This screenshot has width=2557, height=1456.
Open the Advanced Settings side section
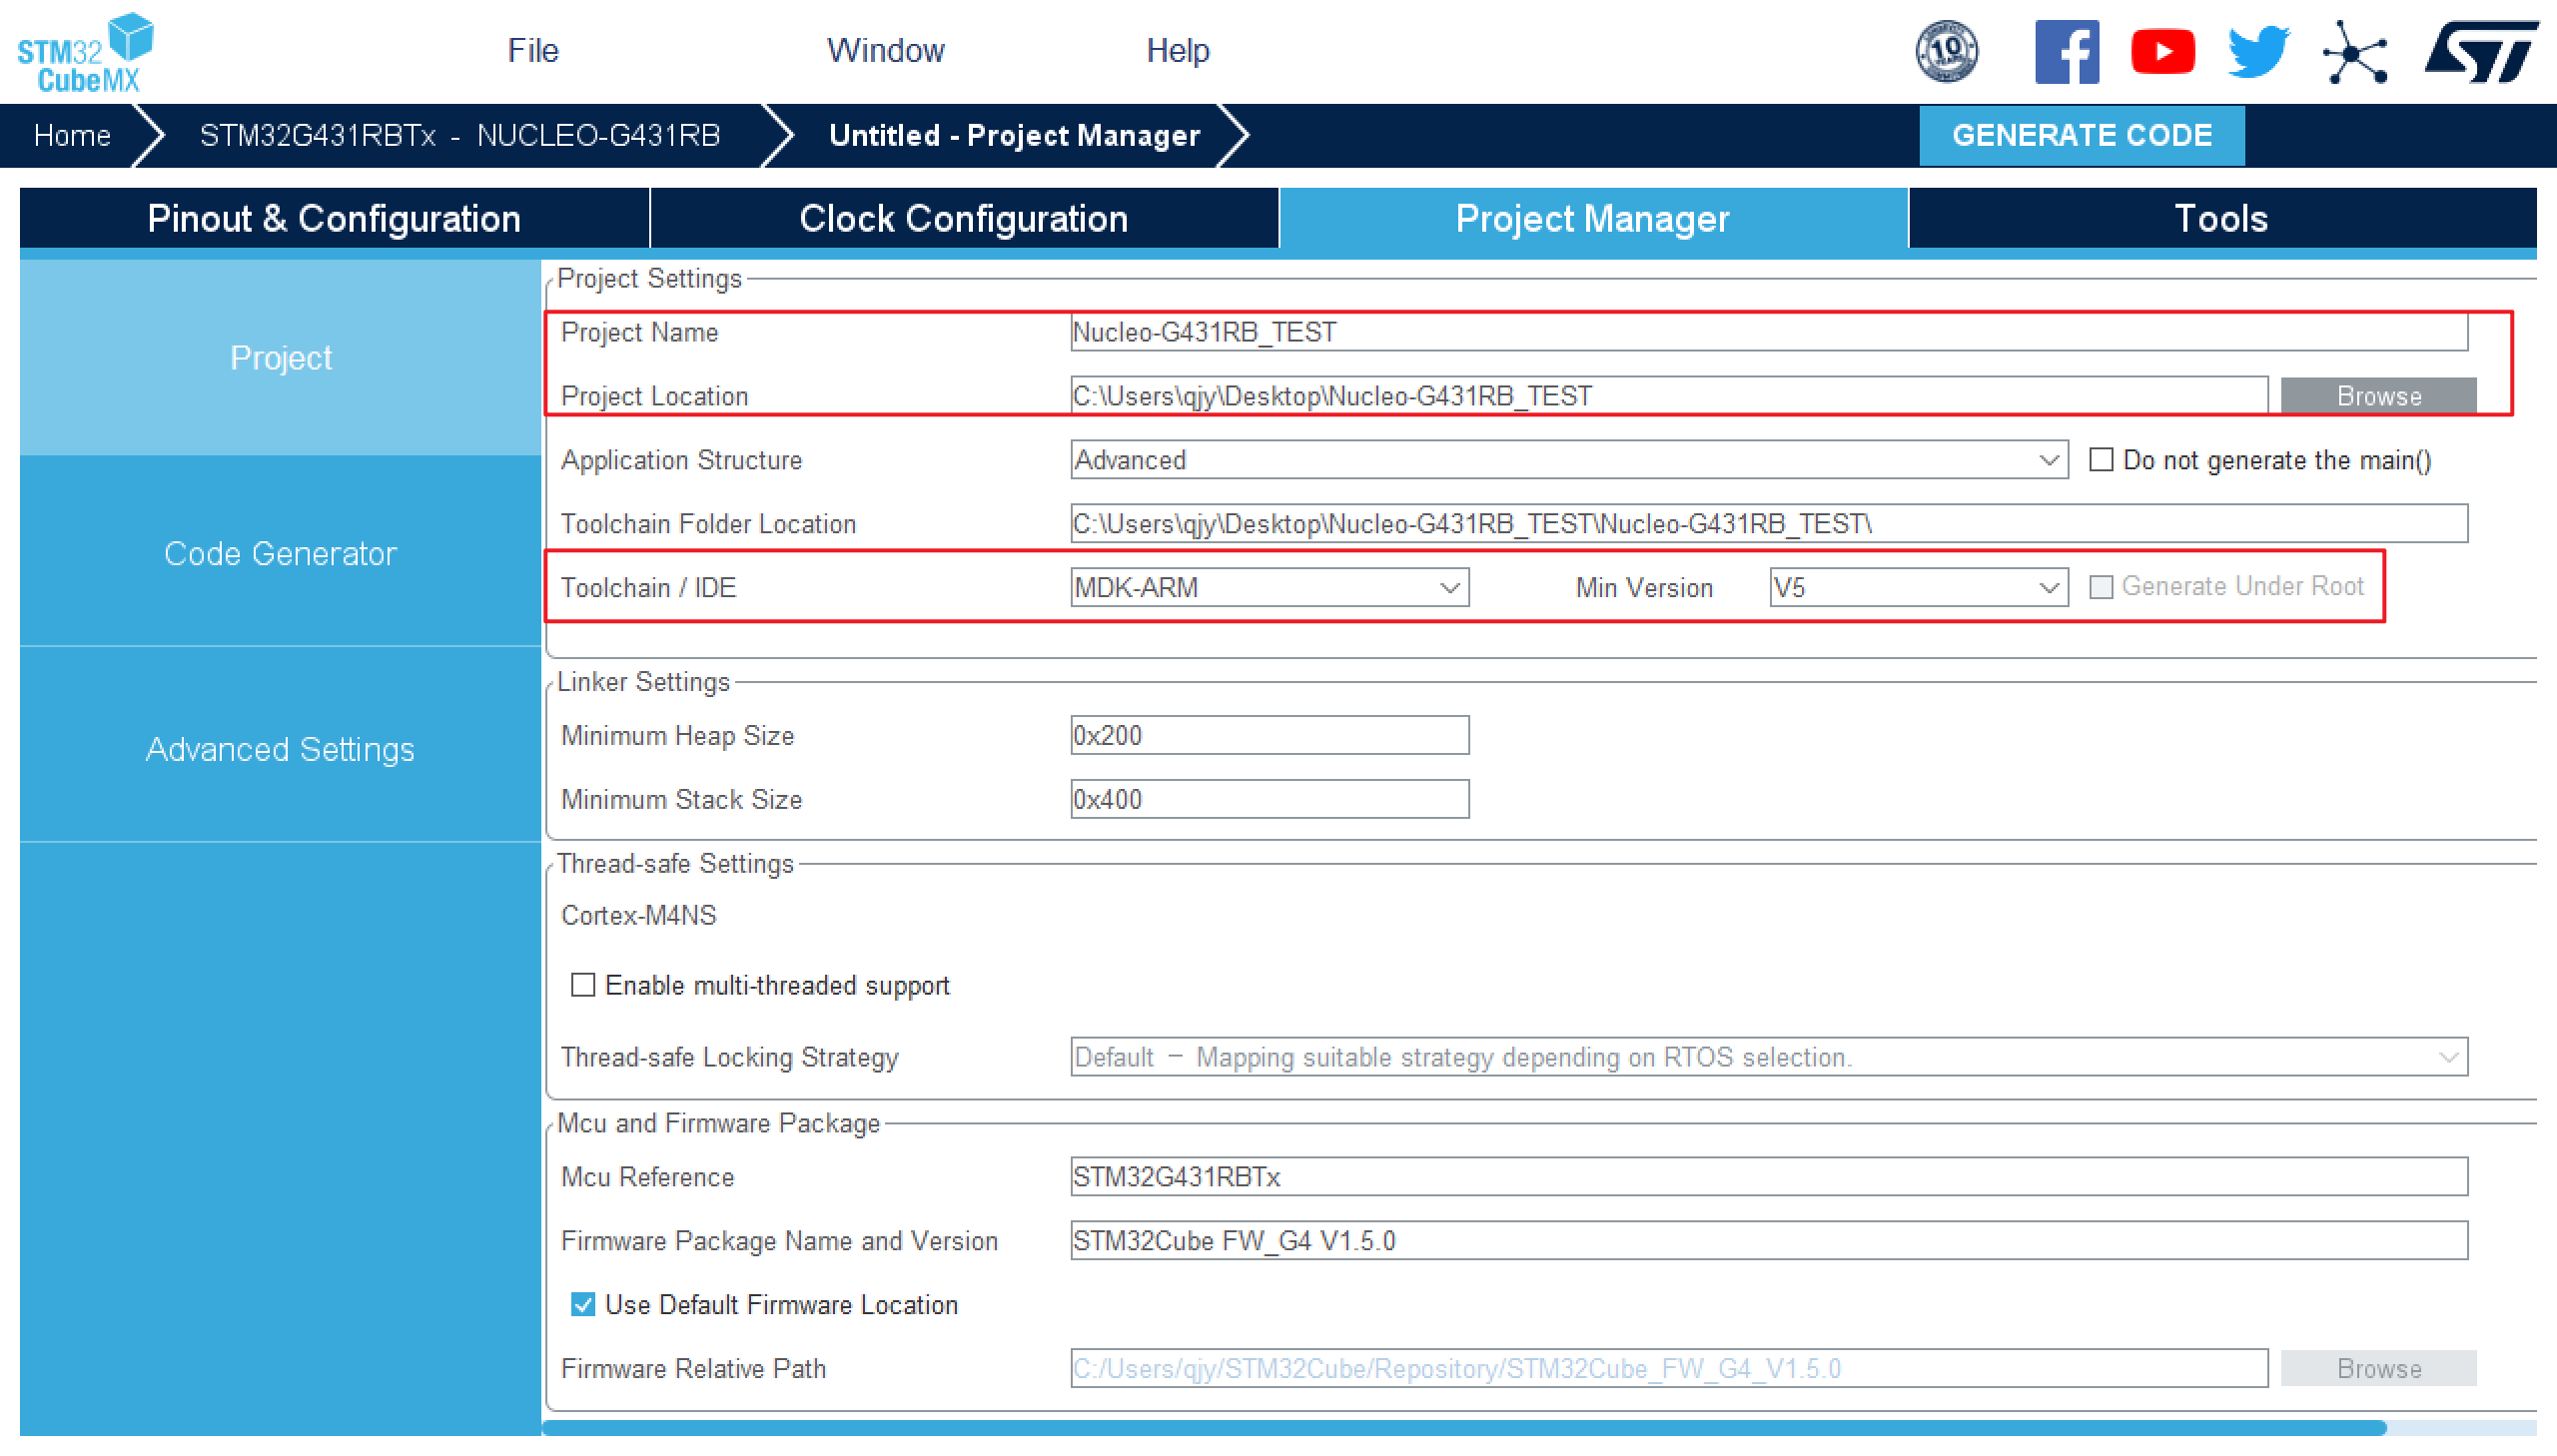[280, 749]
